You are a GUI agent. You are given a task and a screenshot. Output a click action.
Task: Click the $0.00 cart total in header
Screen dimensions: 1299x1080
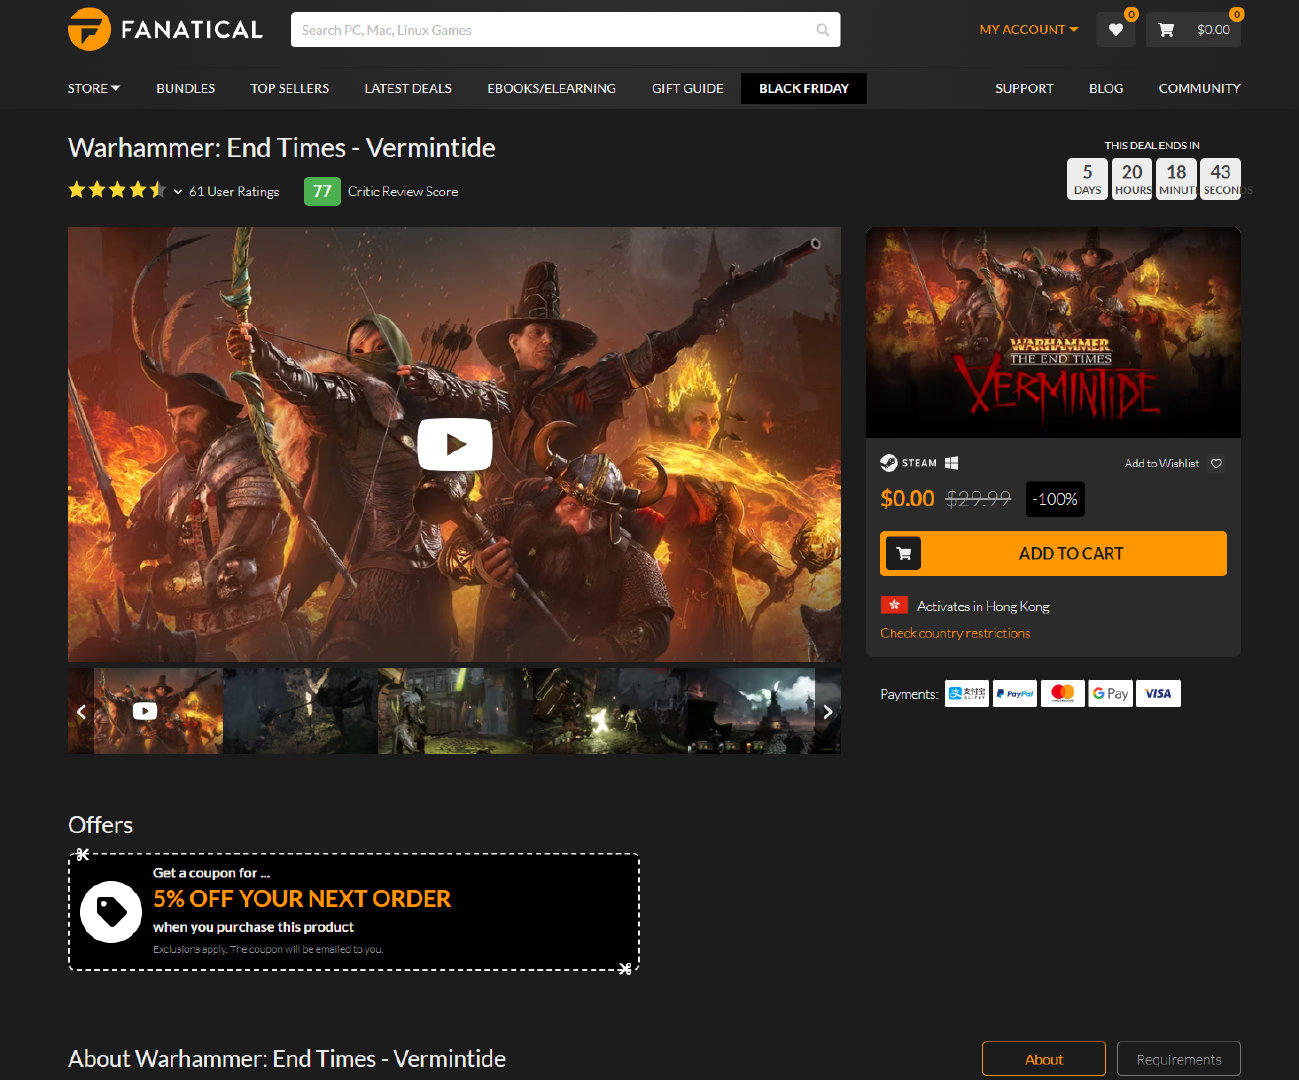[1213, 30]
